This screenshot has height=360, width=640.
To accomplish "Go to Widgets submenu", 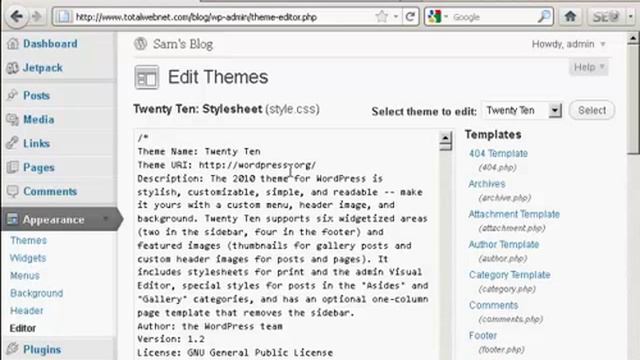I will pyautogui.click(x=28, y=258).
